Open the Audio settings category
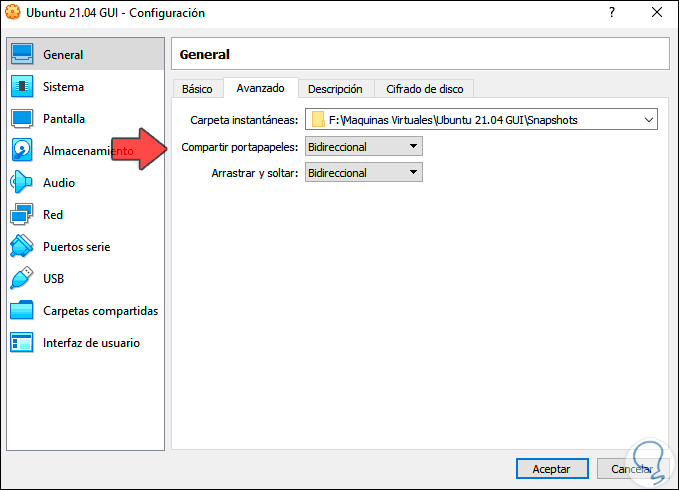679x490 pixels. [86, 182]
